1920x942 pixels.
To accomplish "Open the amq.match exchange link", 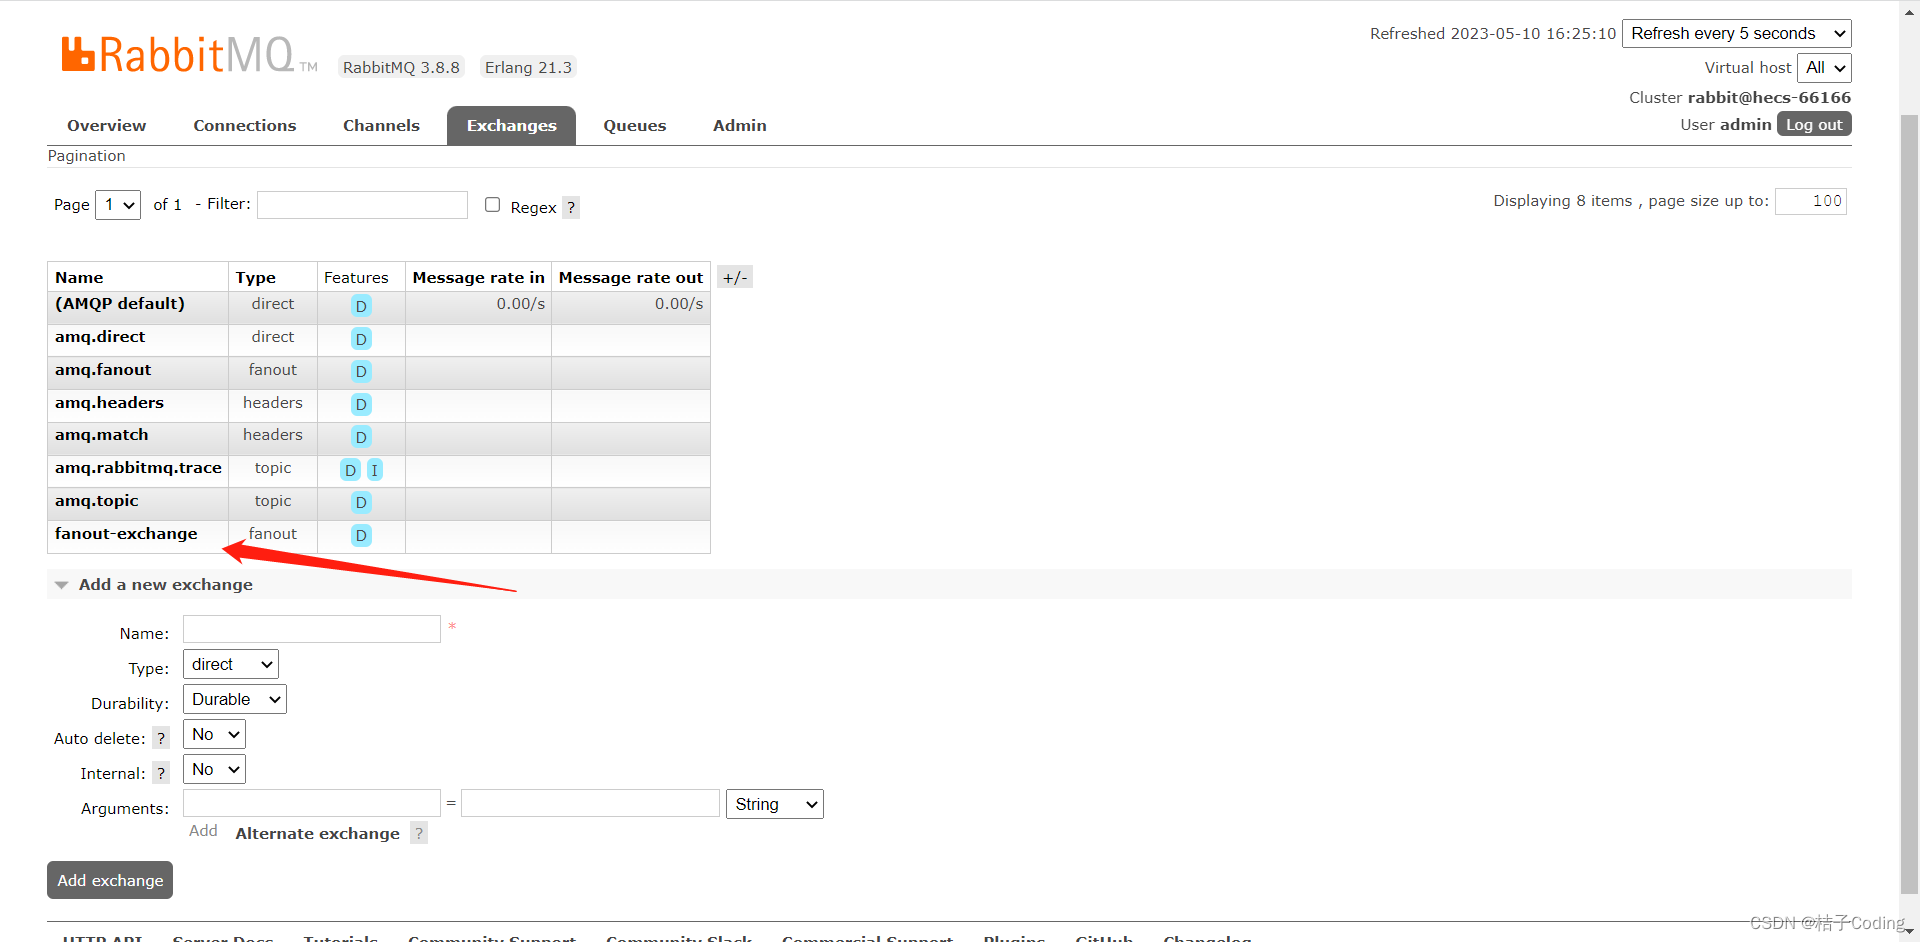I will pyautogui.click(x=101, y=435).
